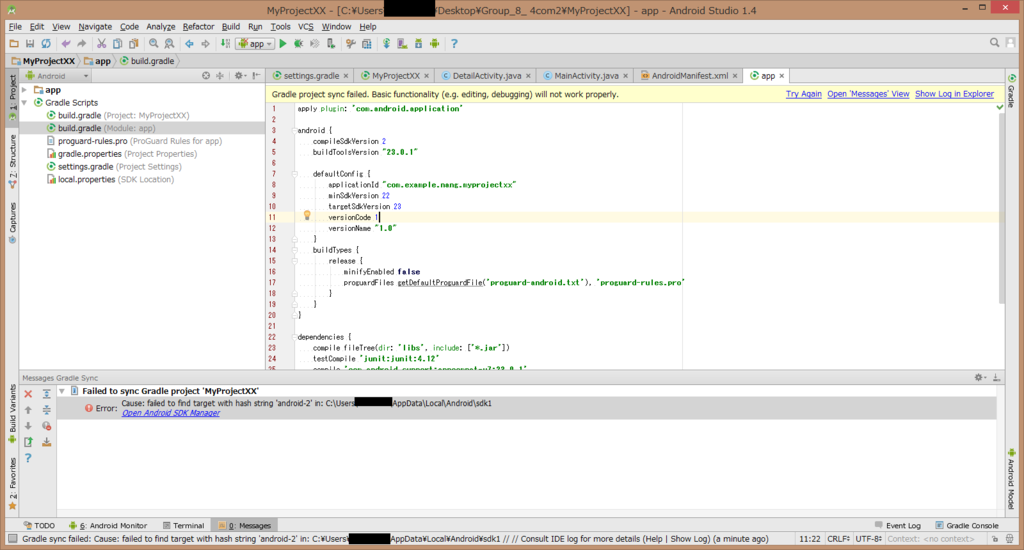Toggle the Captures side tab

pos(12,222)
